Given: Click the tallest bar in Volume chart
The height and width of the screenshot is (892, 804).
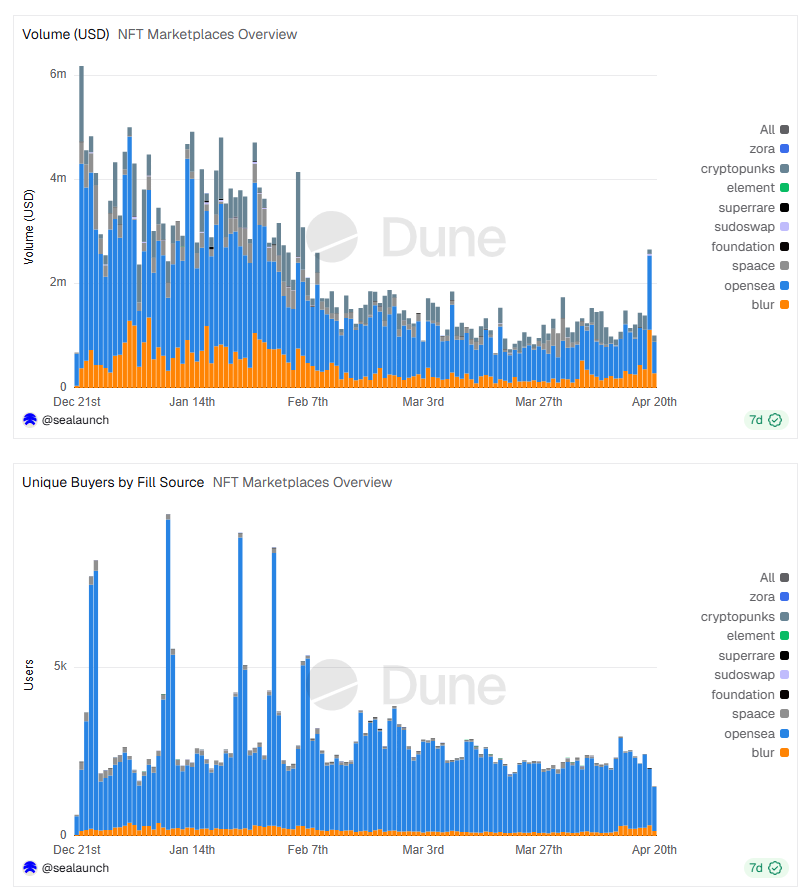Looking at the screenshot, I should click(81, 230).
